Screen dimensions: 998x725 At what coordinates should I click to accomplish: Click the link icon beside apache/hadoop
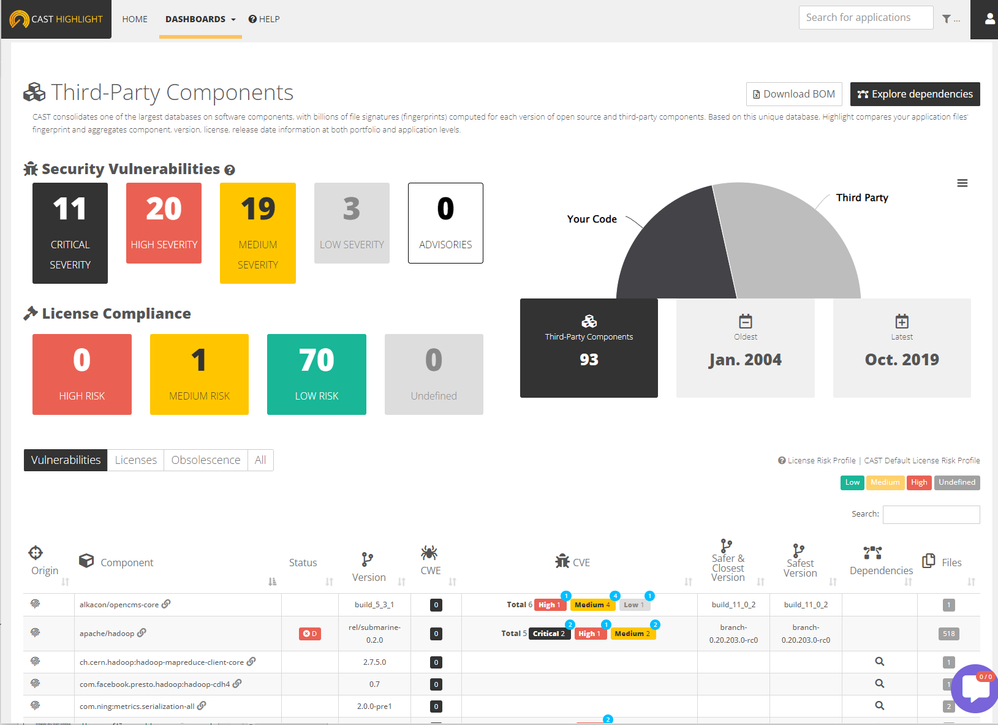click(142, 633)
